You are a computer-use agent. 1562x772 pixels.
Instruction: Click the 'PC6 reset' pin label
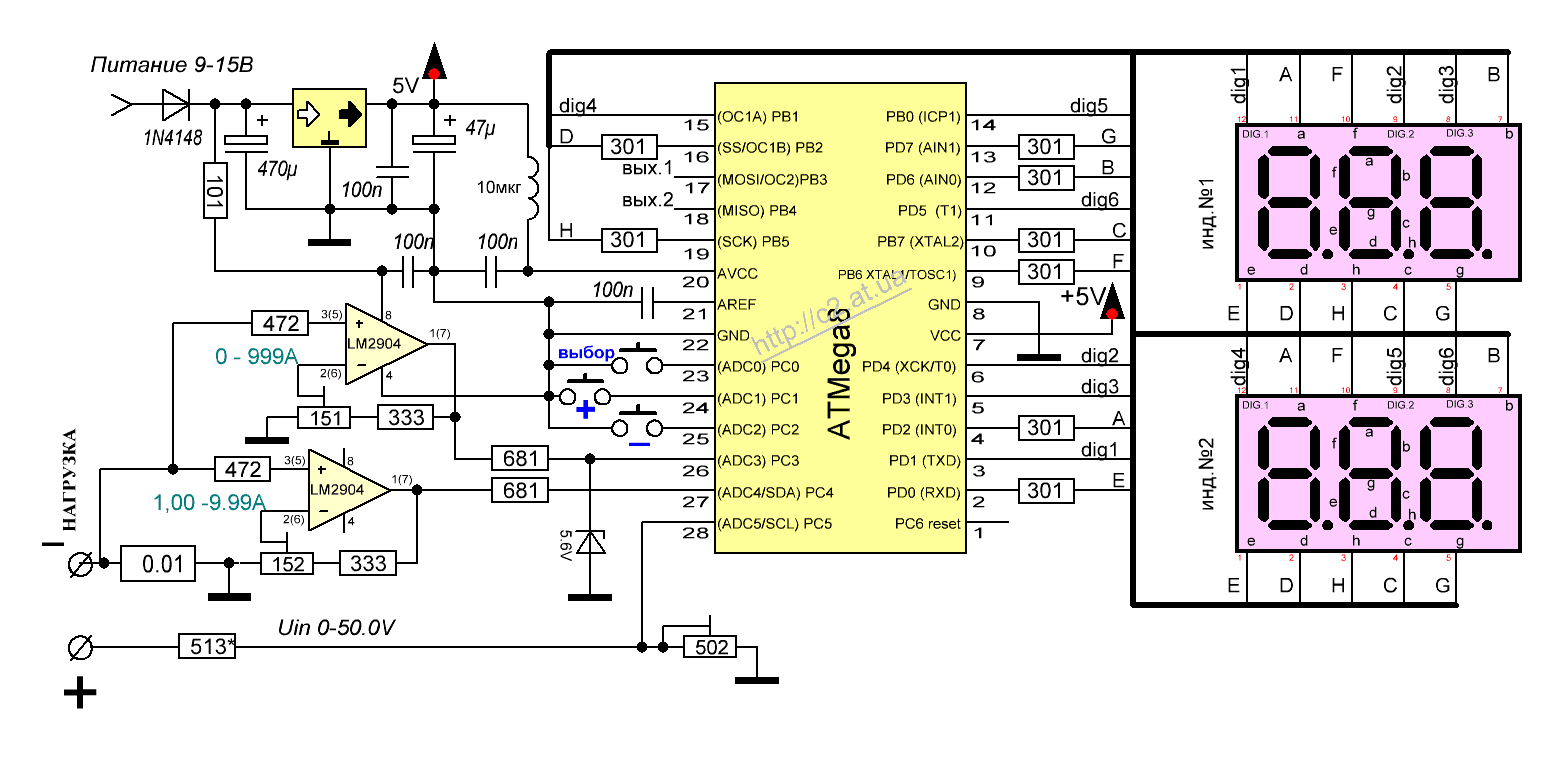tap(928, 523)
